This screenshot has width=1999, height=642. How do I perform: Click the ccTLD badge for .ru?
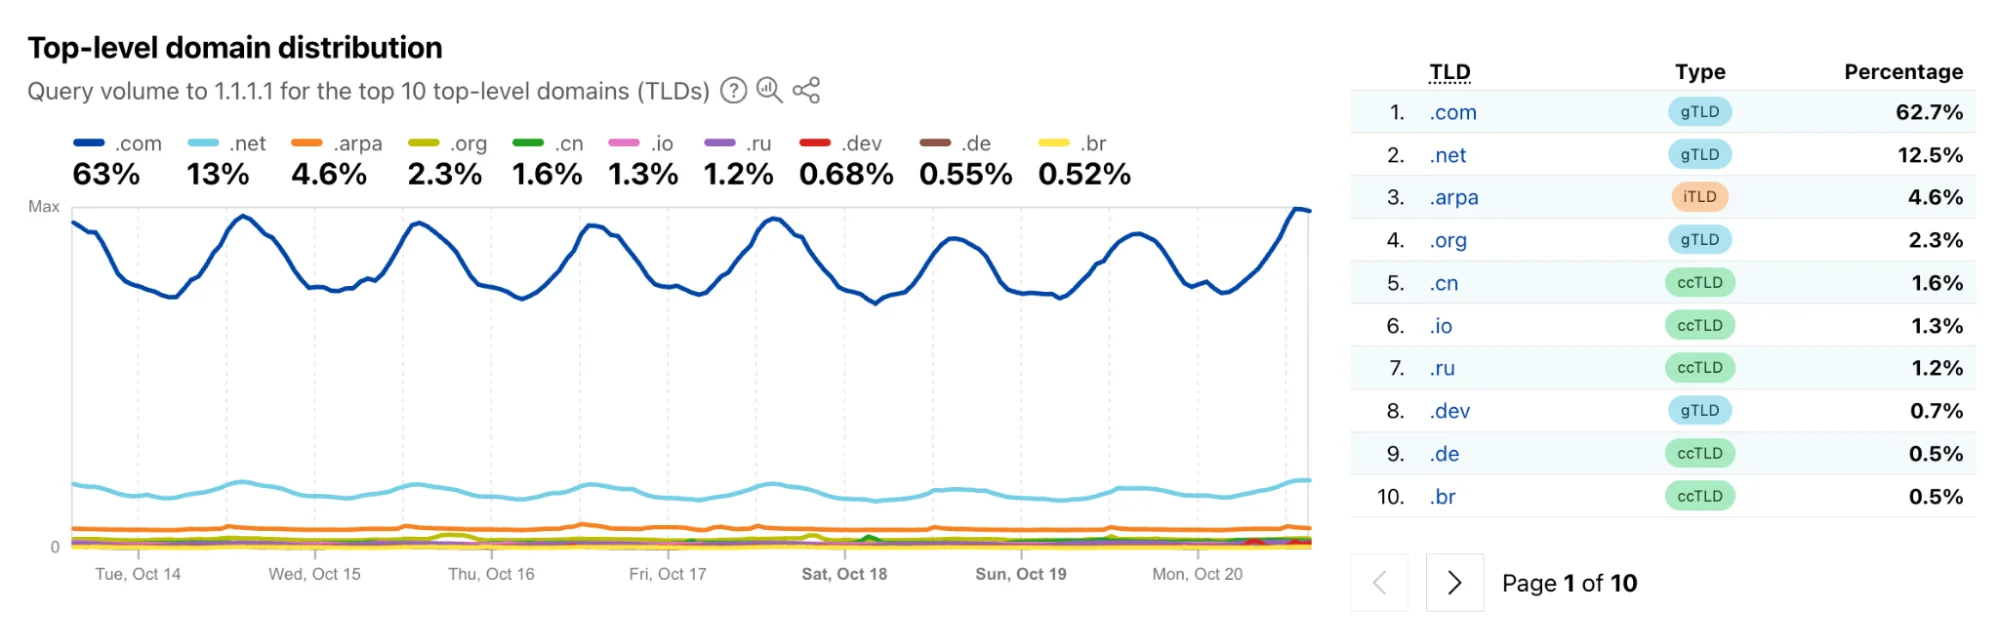pyautogui.click(x=1699, y=368)
